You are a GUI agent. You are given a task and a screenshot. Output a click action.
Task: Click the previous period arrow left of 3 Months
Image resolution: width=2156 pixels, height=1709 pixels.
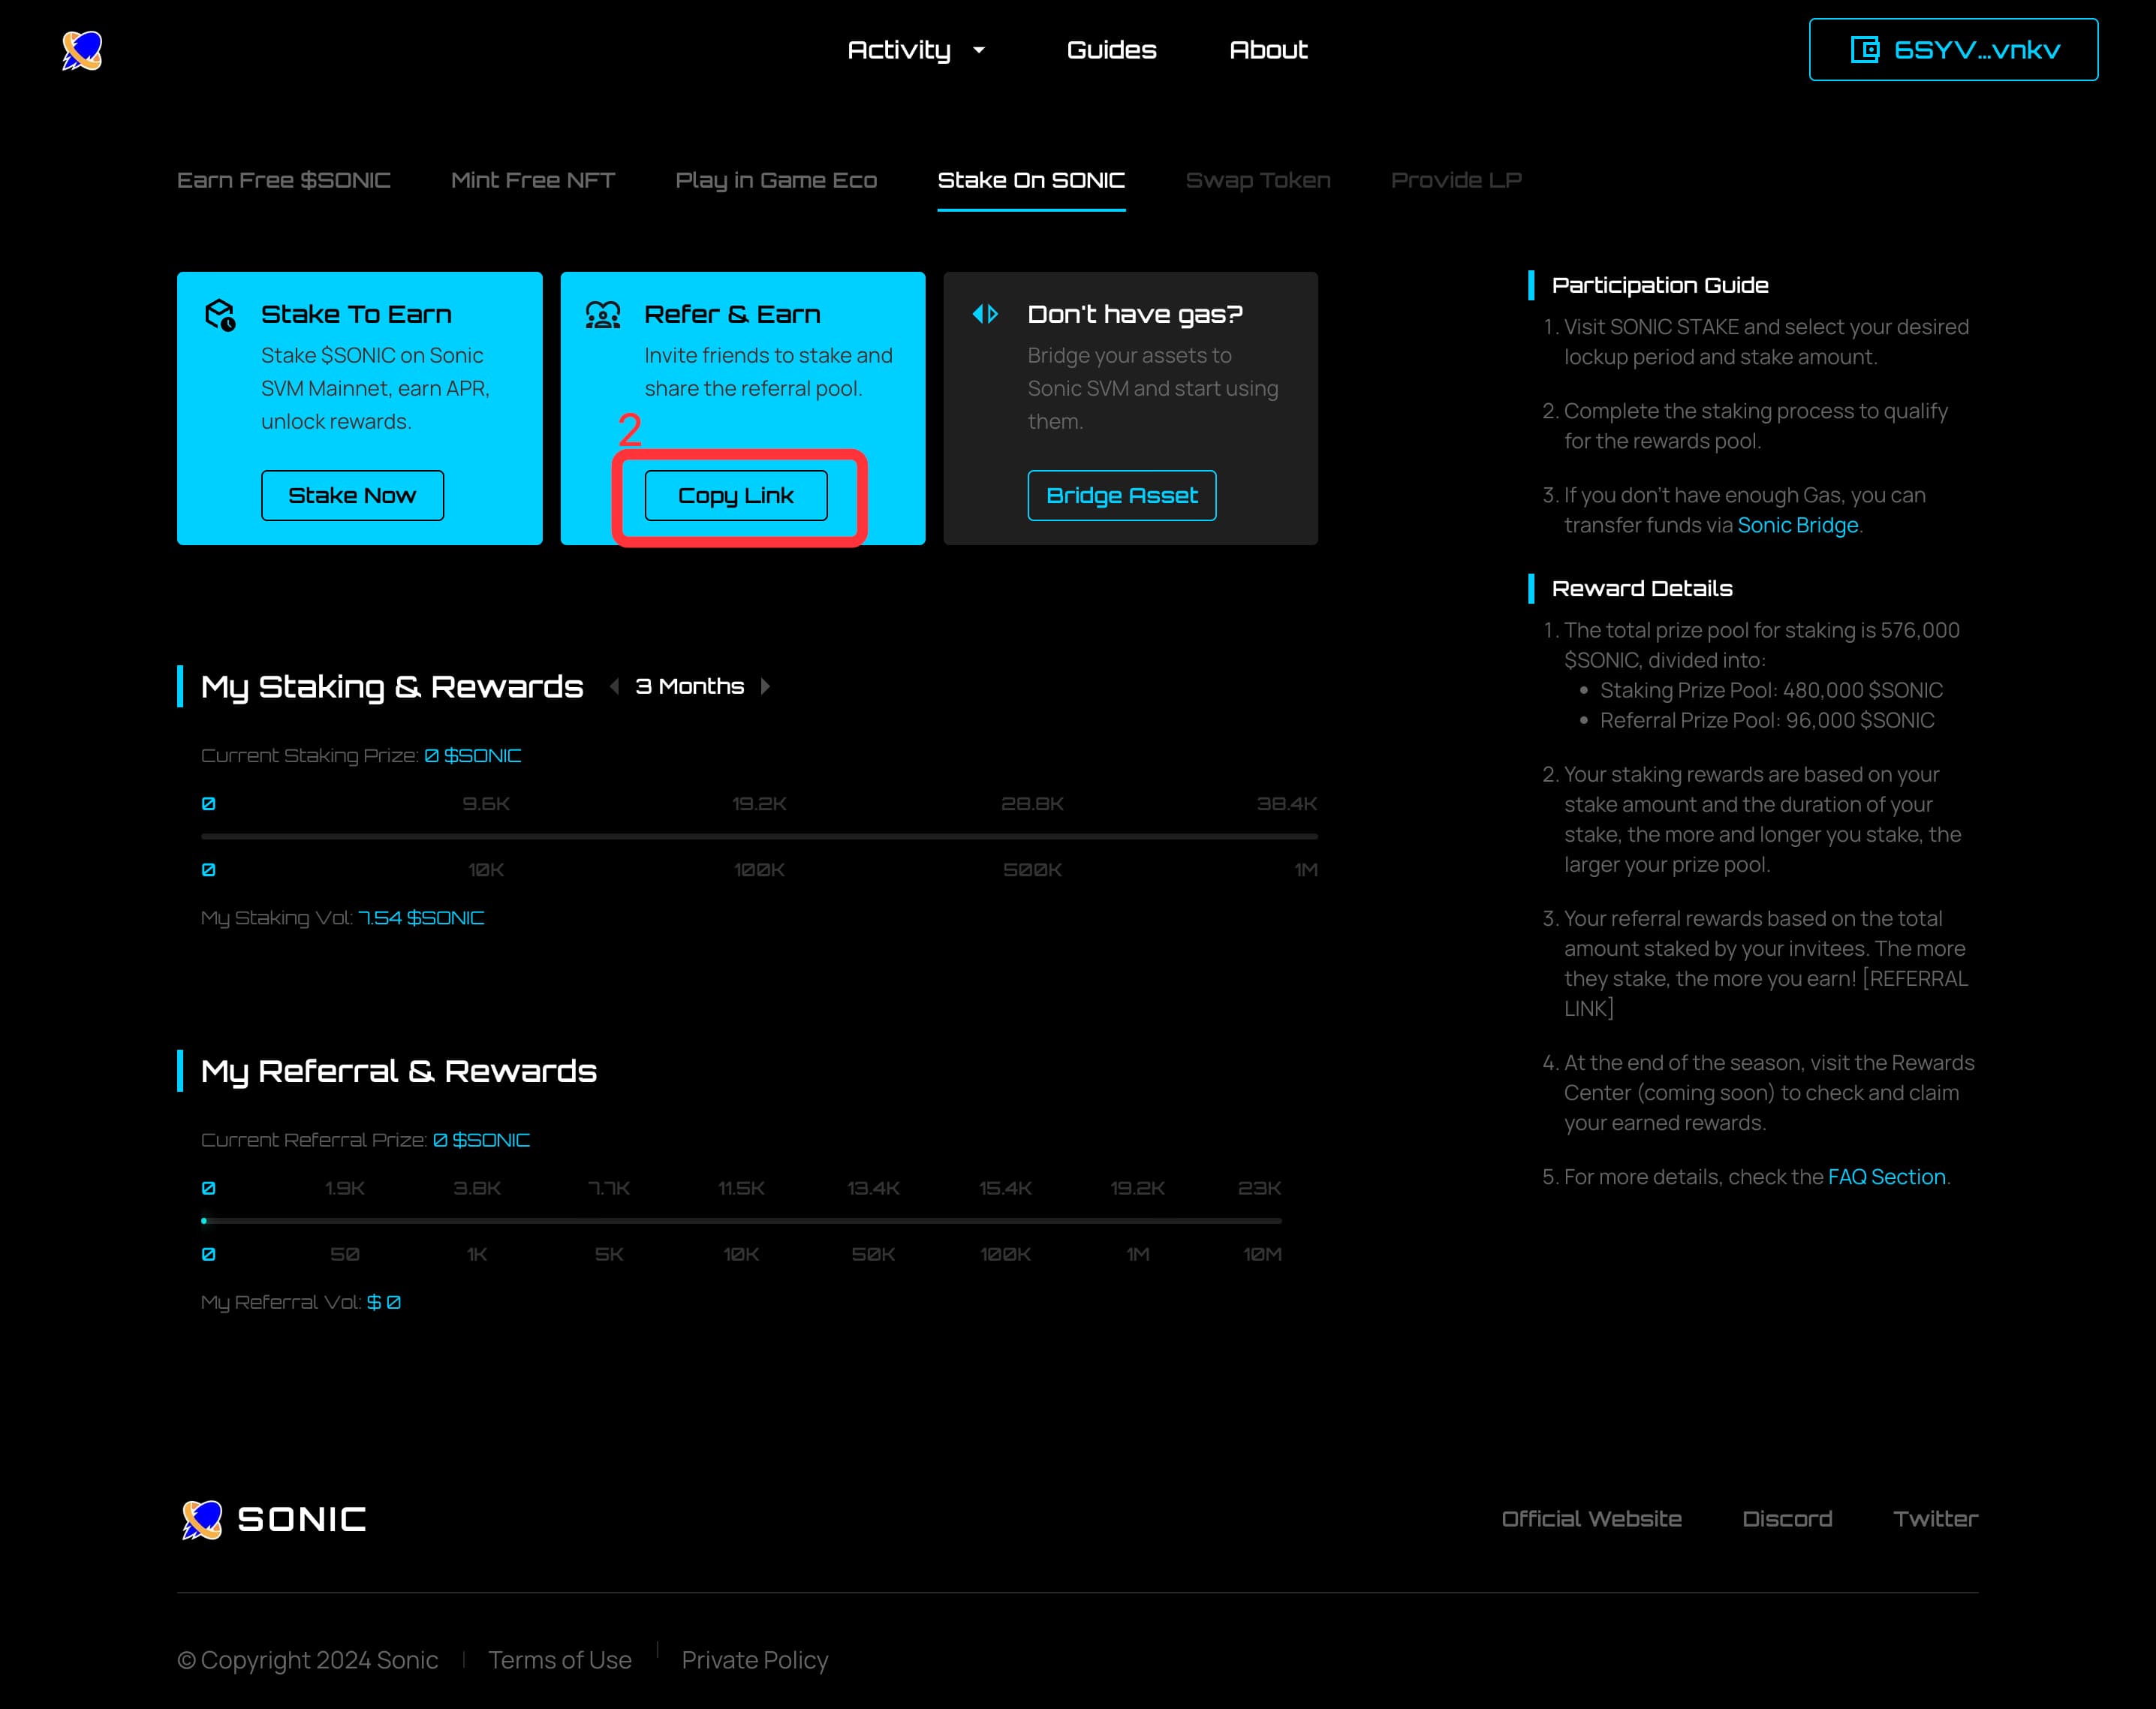615,686
